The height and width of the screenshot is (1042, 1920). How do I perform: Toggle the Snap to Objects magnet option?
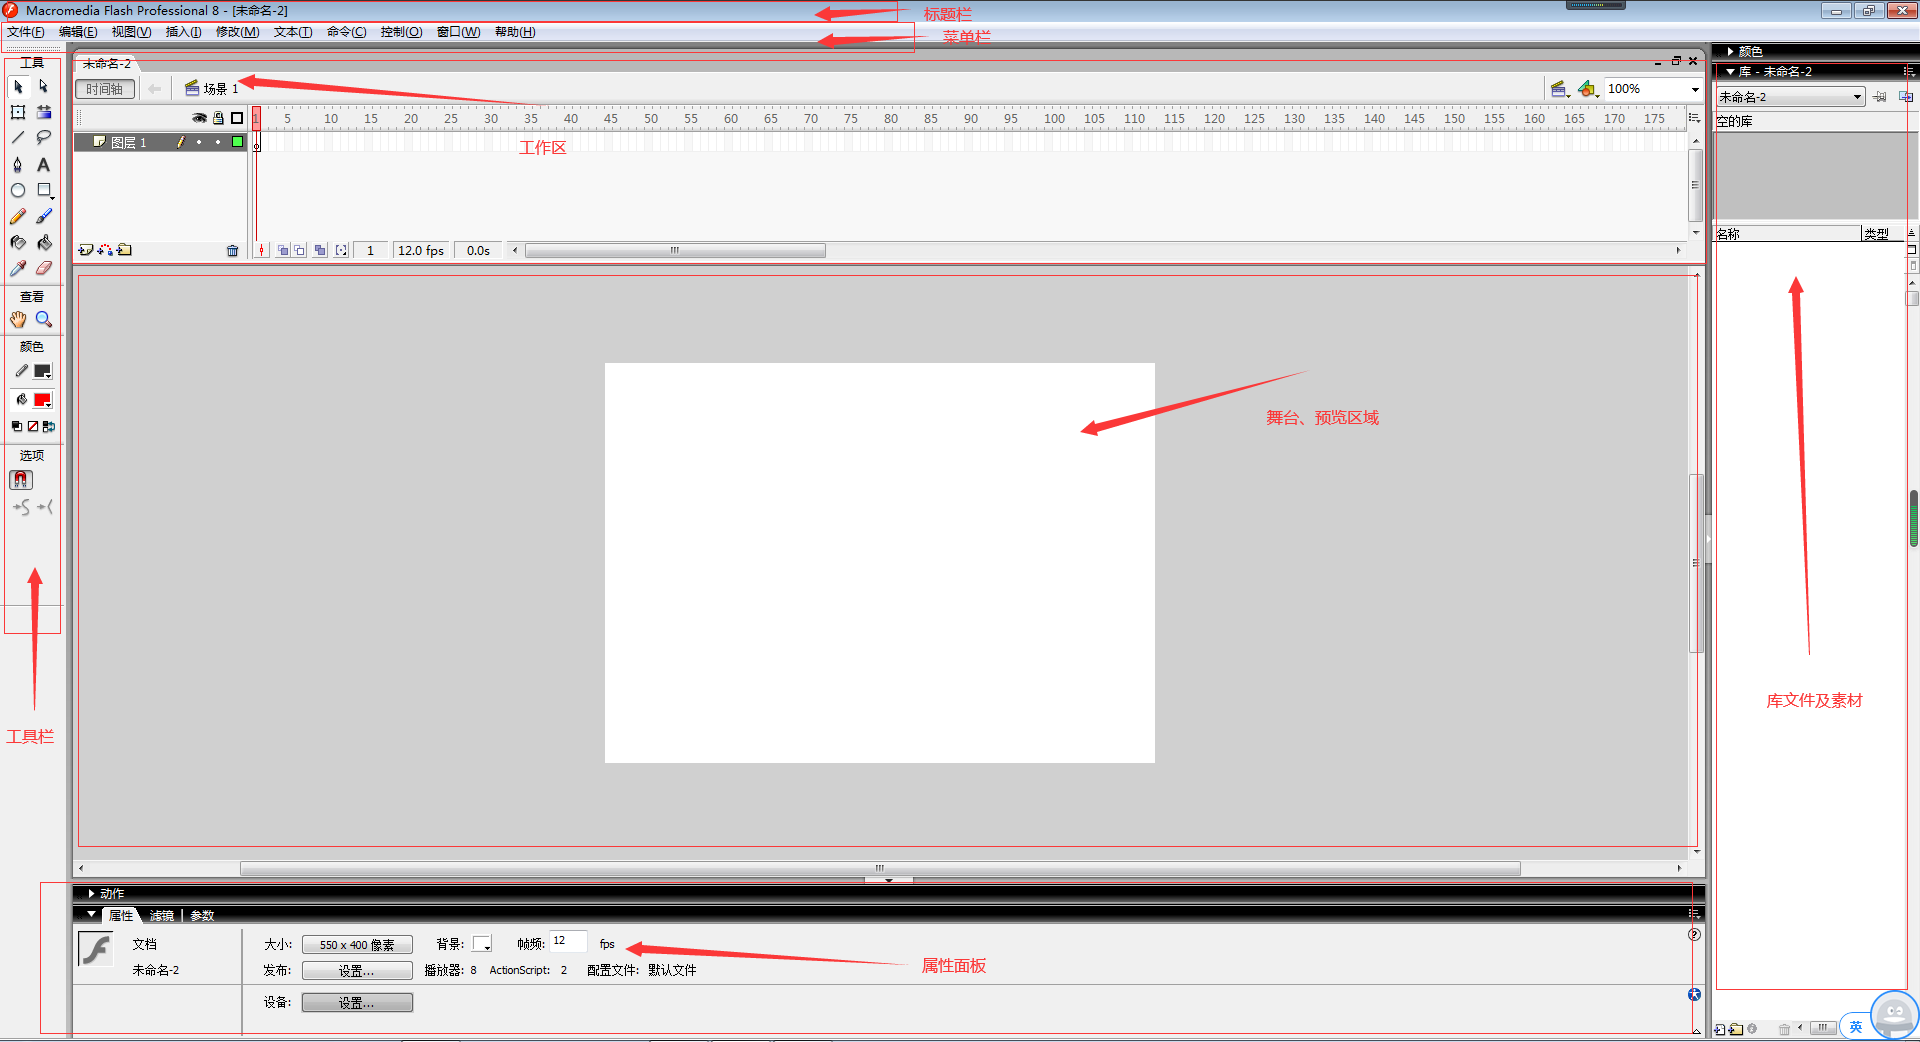click(x=21, y=480)
